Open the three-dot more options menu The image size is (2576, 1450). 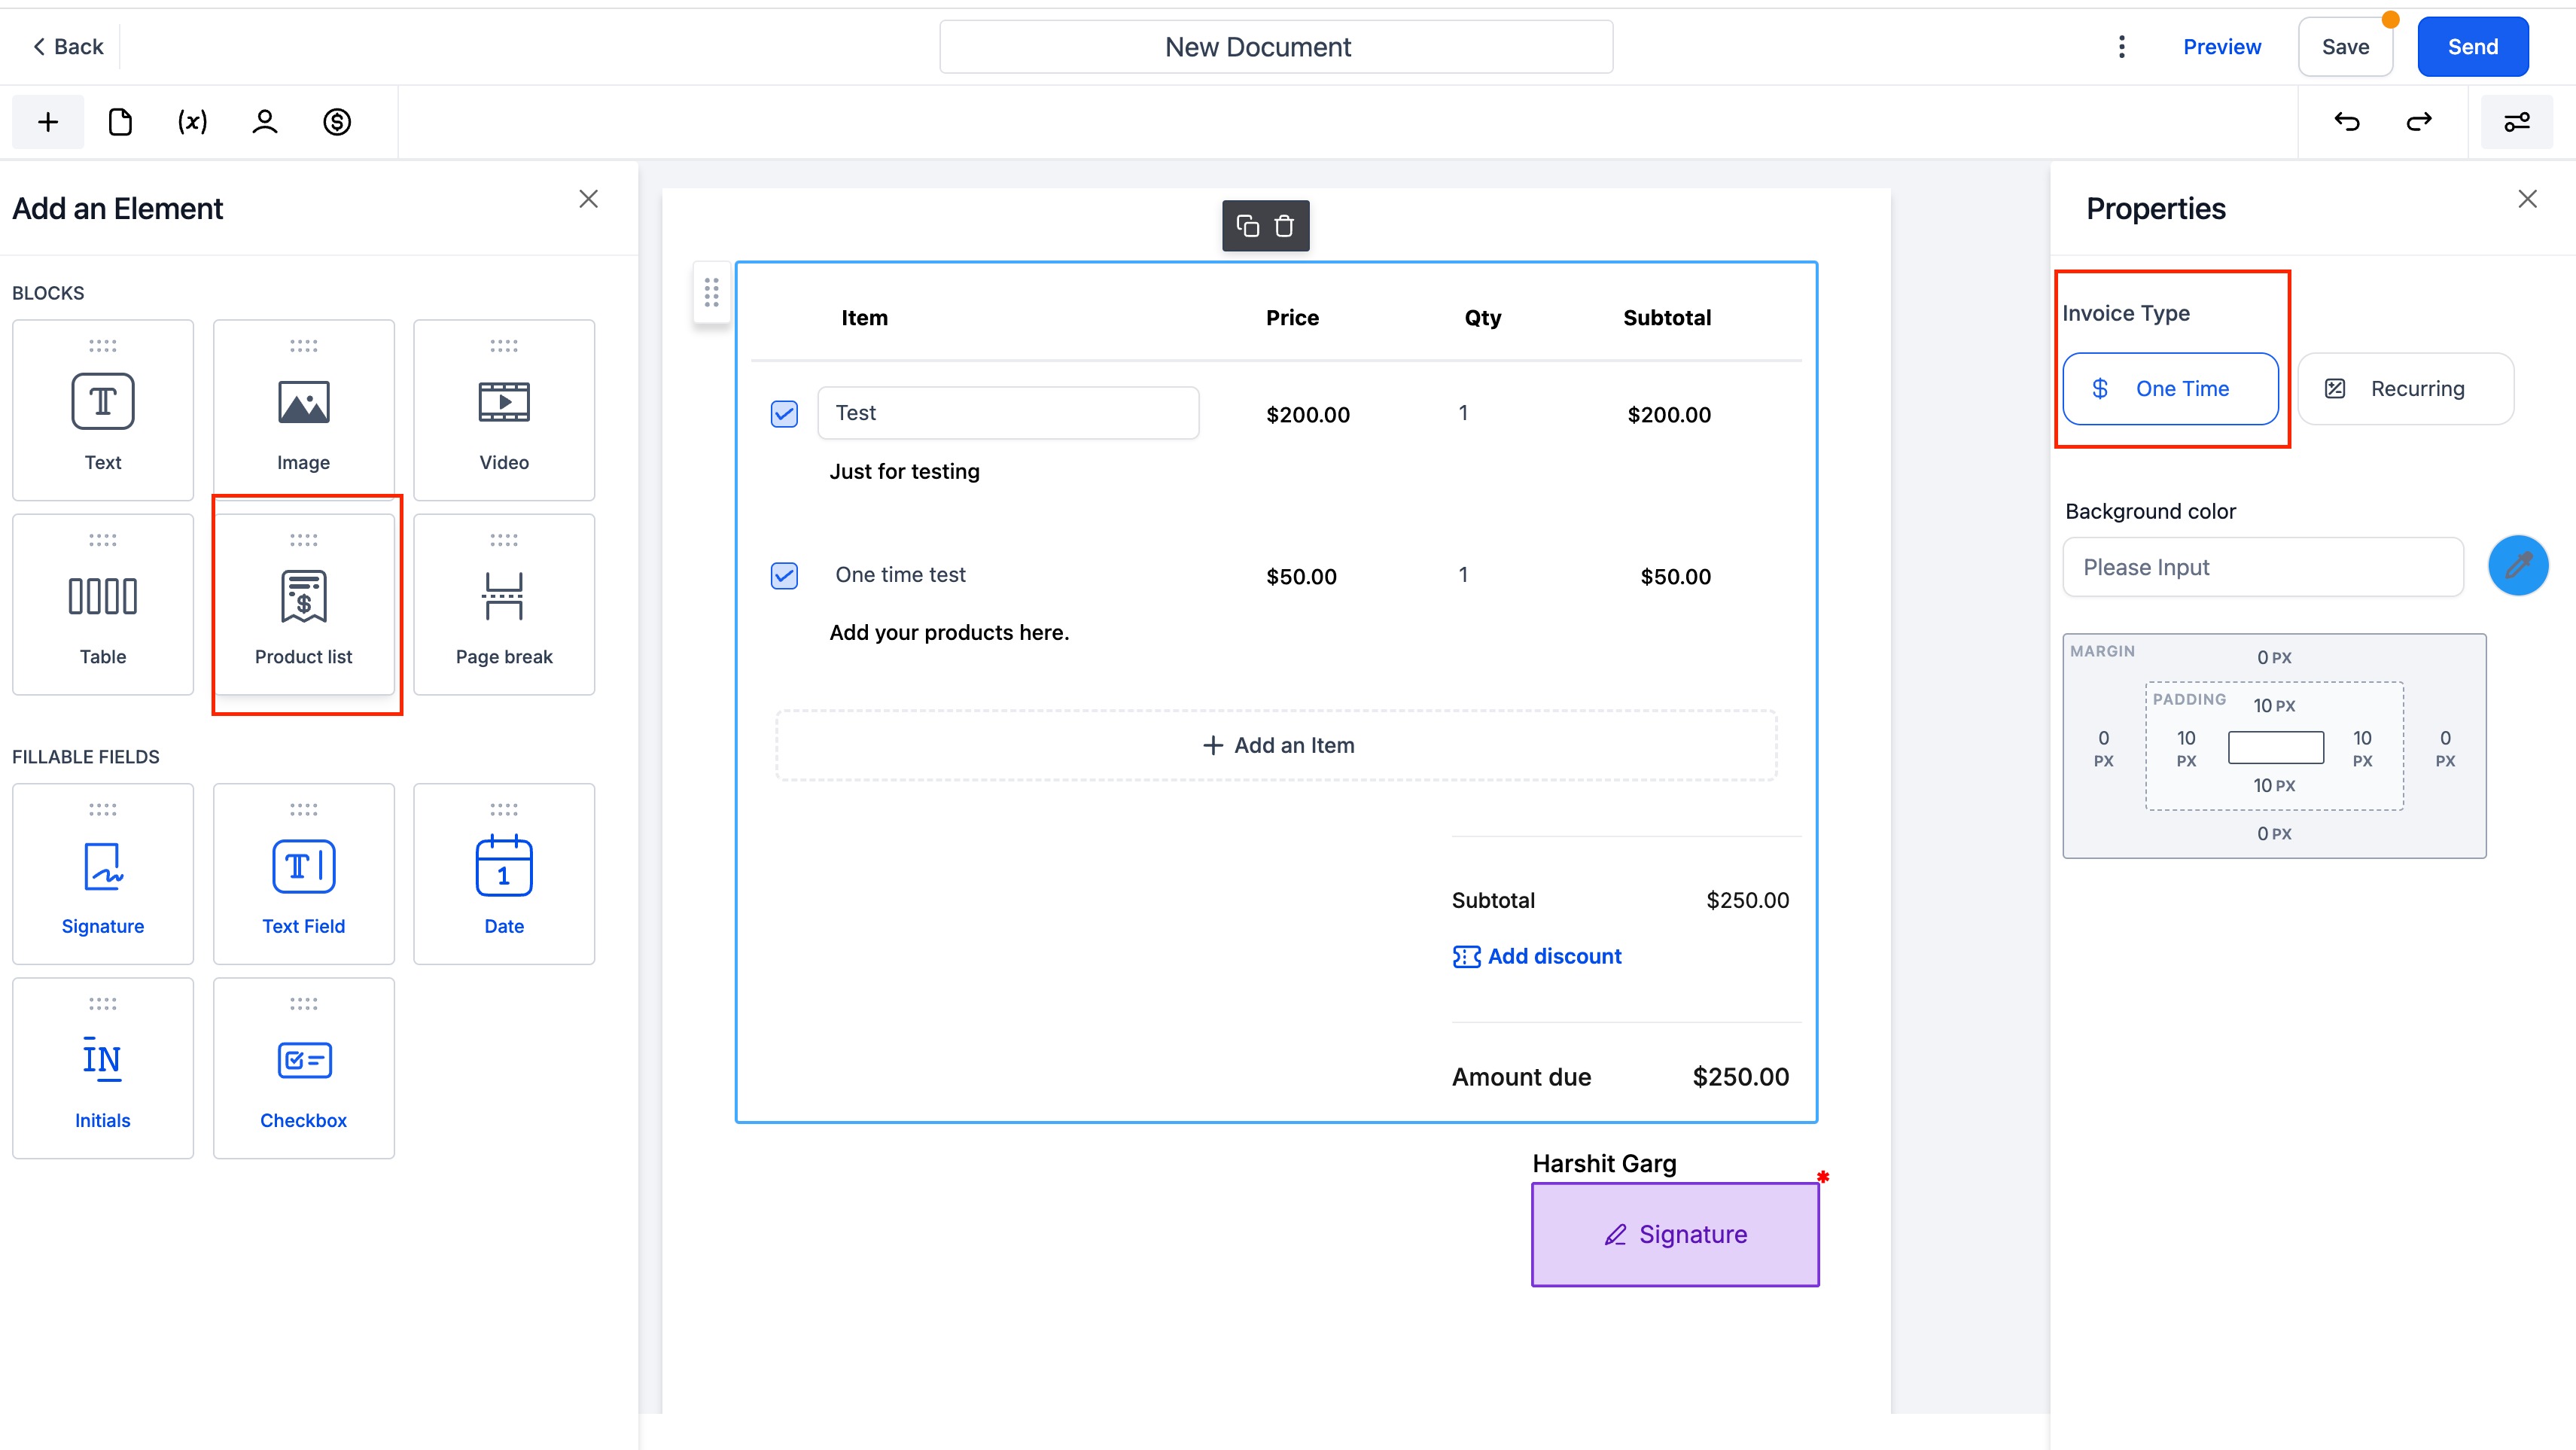tap(2121, 47)
